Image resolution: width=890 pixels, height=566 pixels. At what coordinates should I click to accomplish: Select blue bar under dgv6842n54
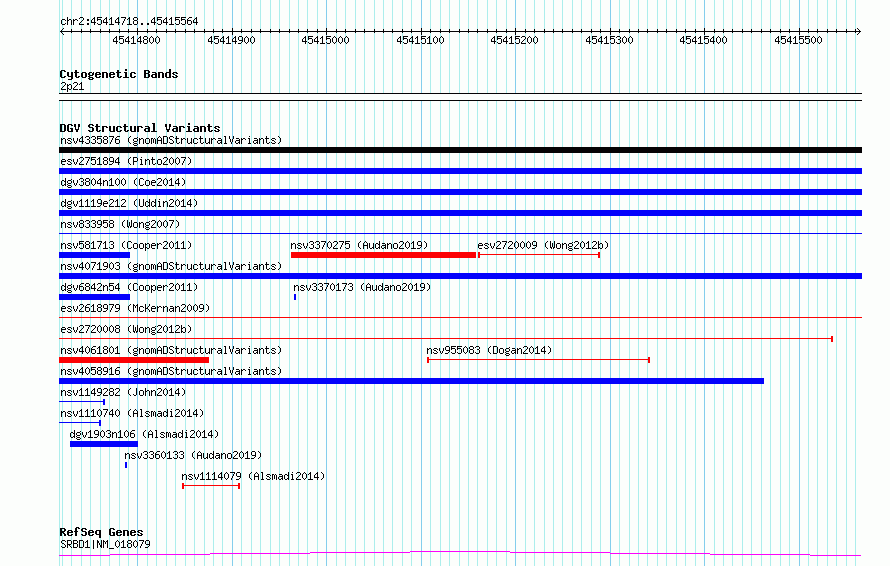pos(94,297)
